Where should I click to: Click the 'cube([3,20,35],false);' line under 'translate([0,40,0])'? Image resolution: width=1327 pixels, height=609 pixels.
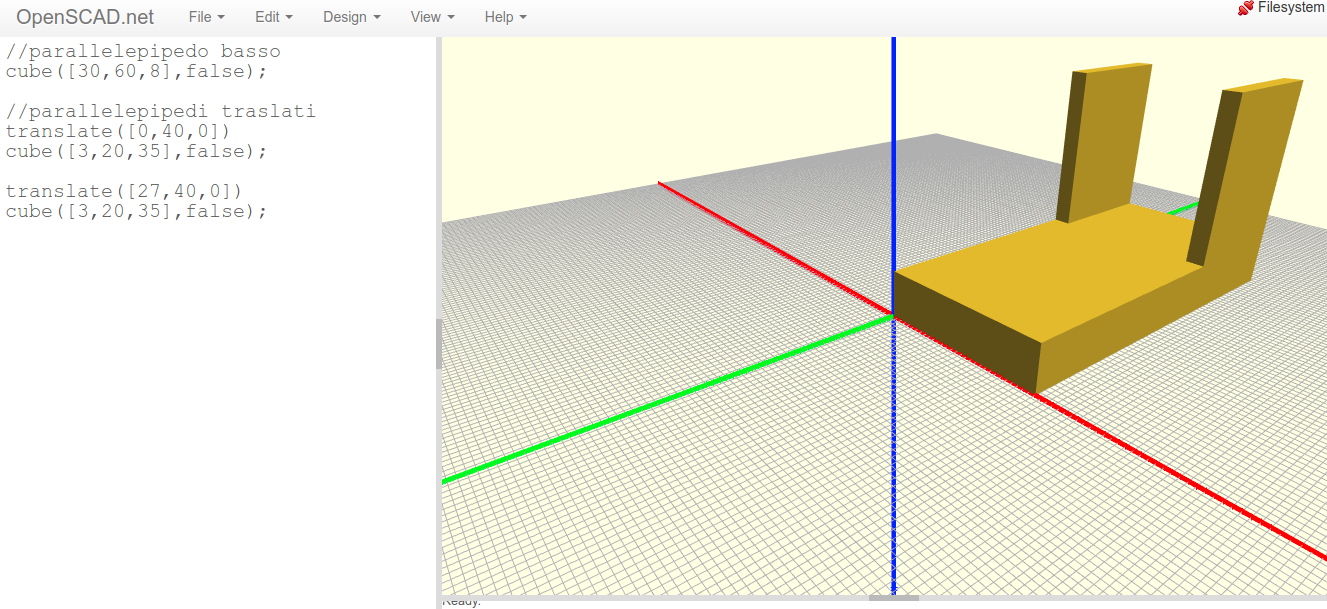(x=137, y=151)
